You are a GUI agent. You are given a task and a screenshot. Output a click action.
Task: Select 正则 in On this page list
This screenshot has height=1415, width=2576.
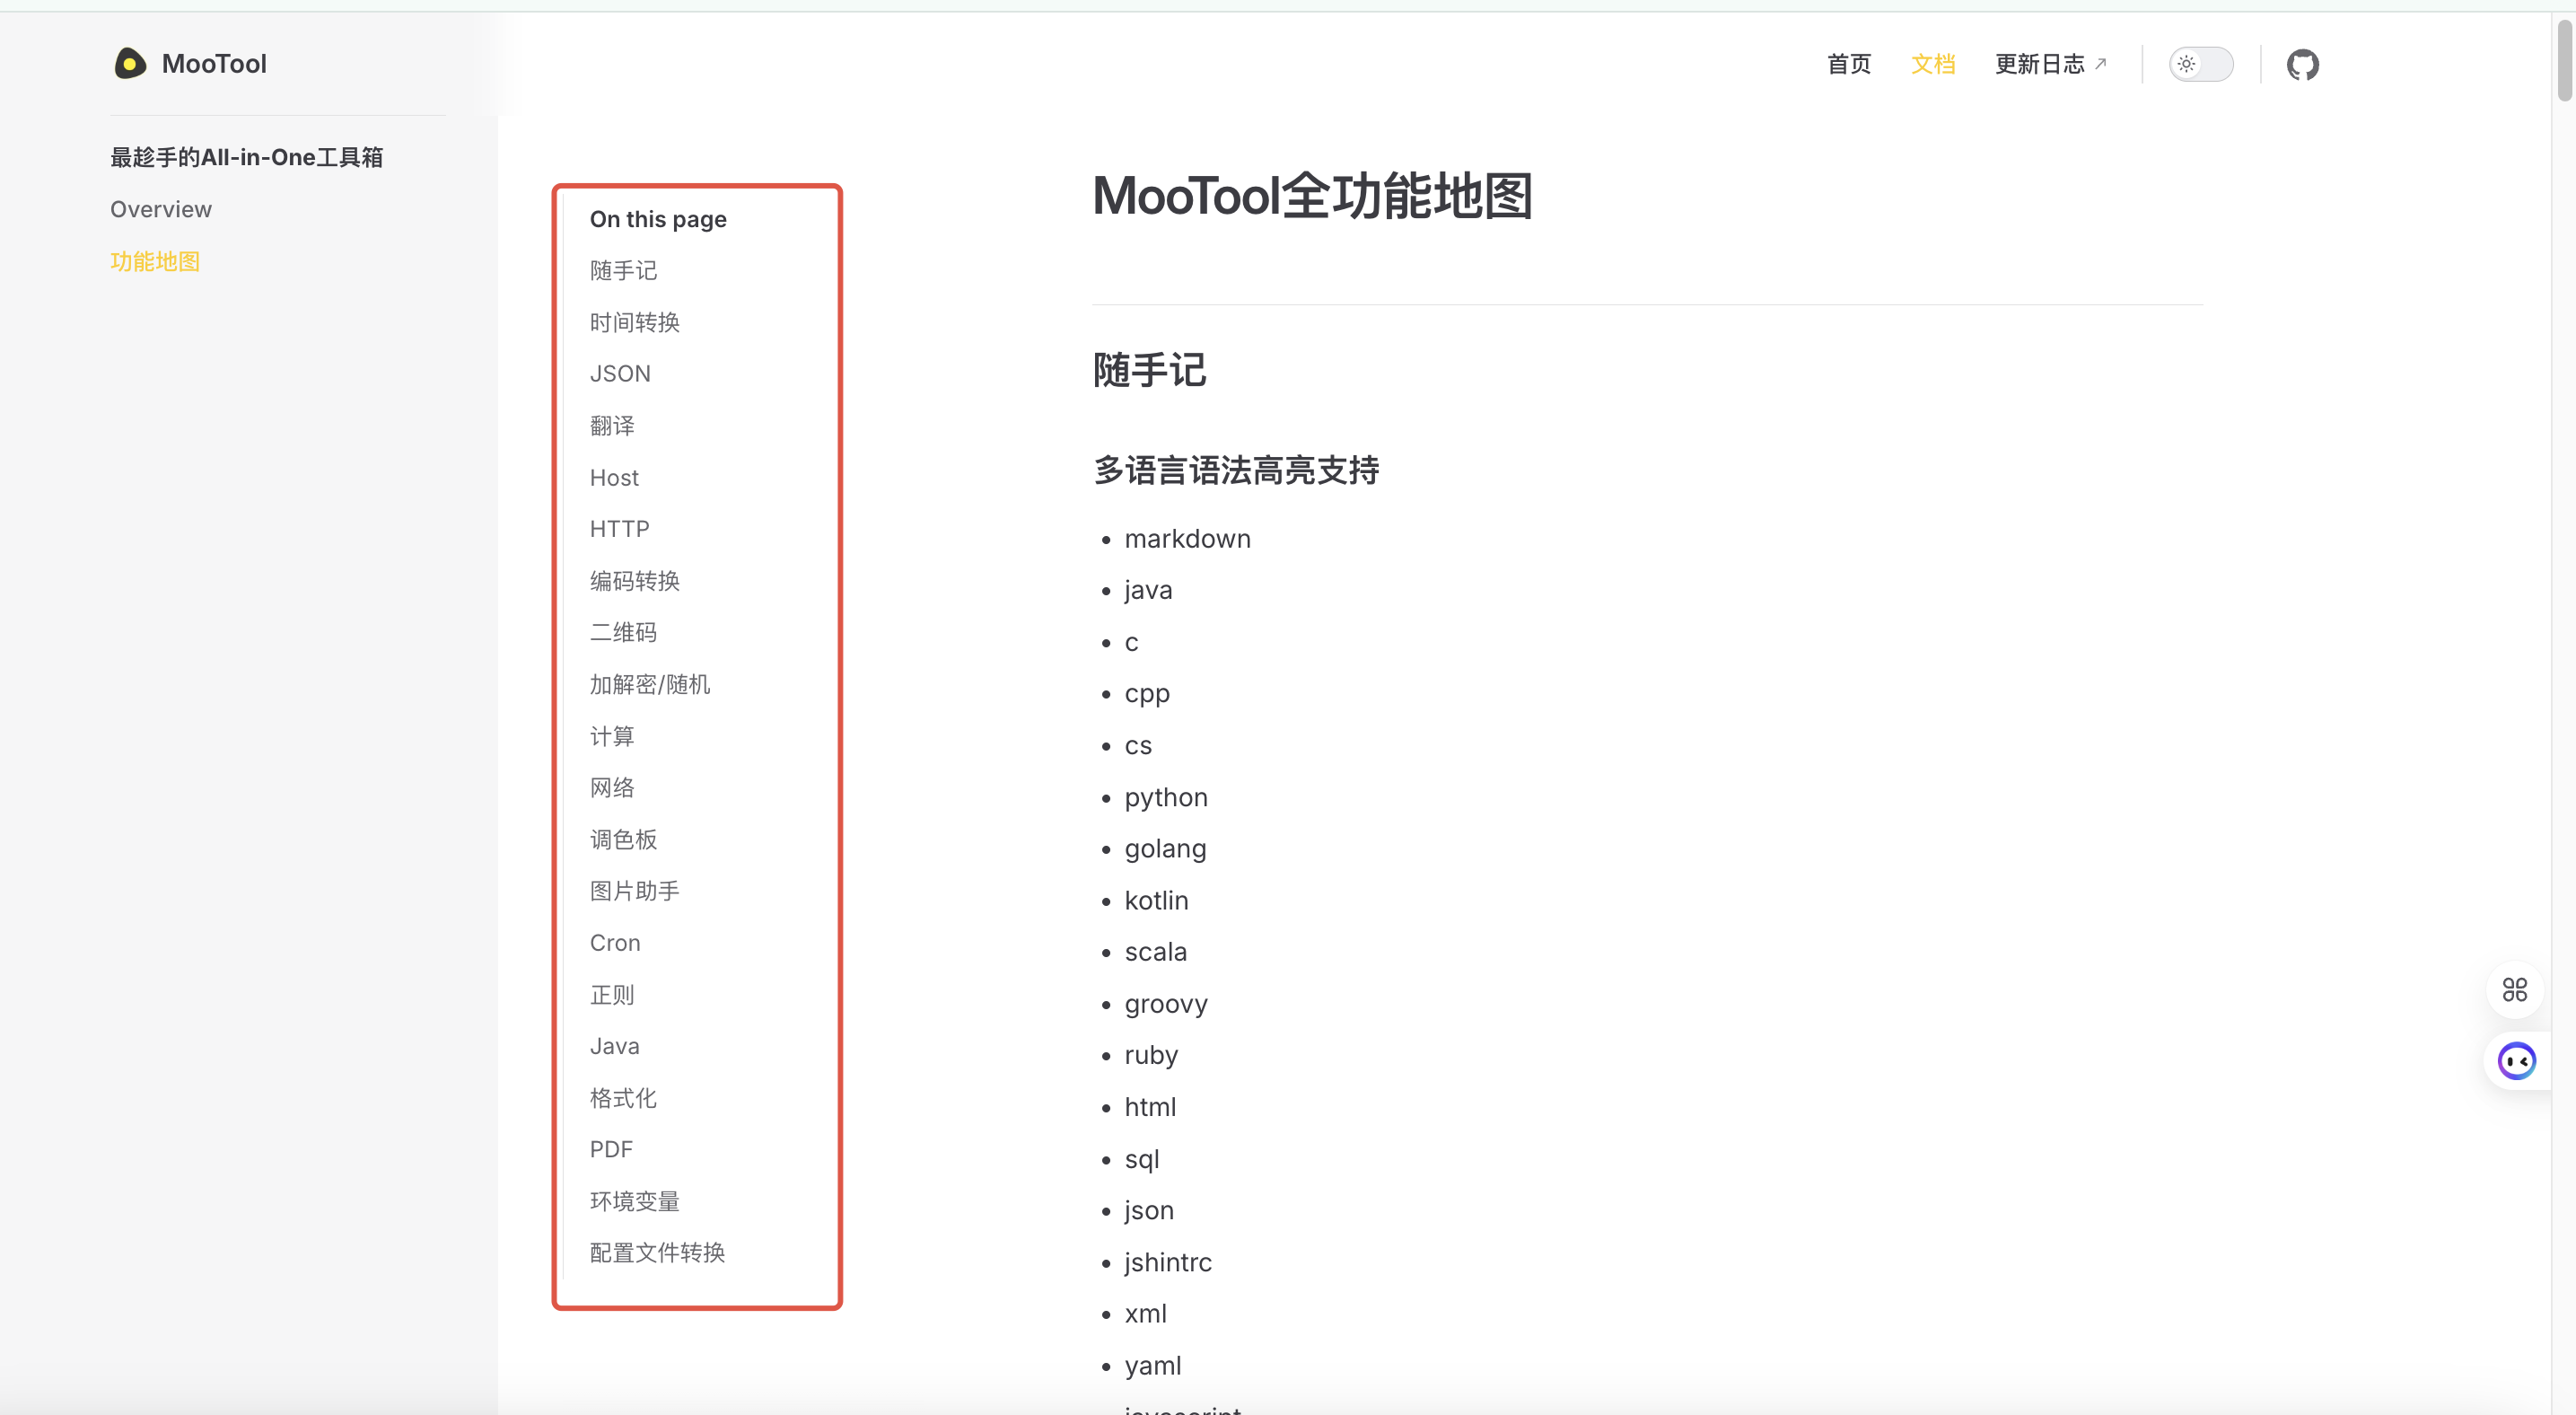click(611, 994)
